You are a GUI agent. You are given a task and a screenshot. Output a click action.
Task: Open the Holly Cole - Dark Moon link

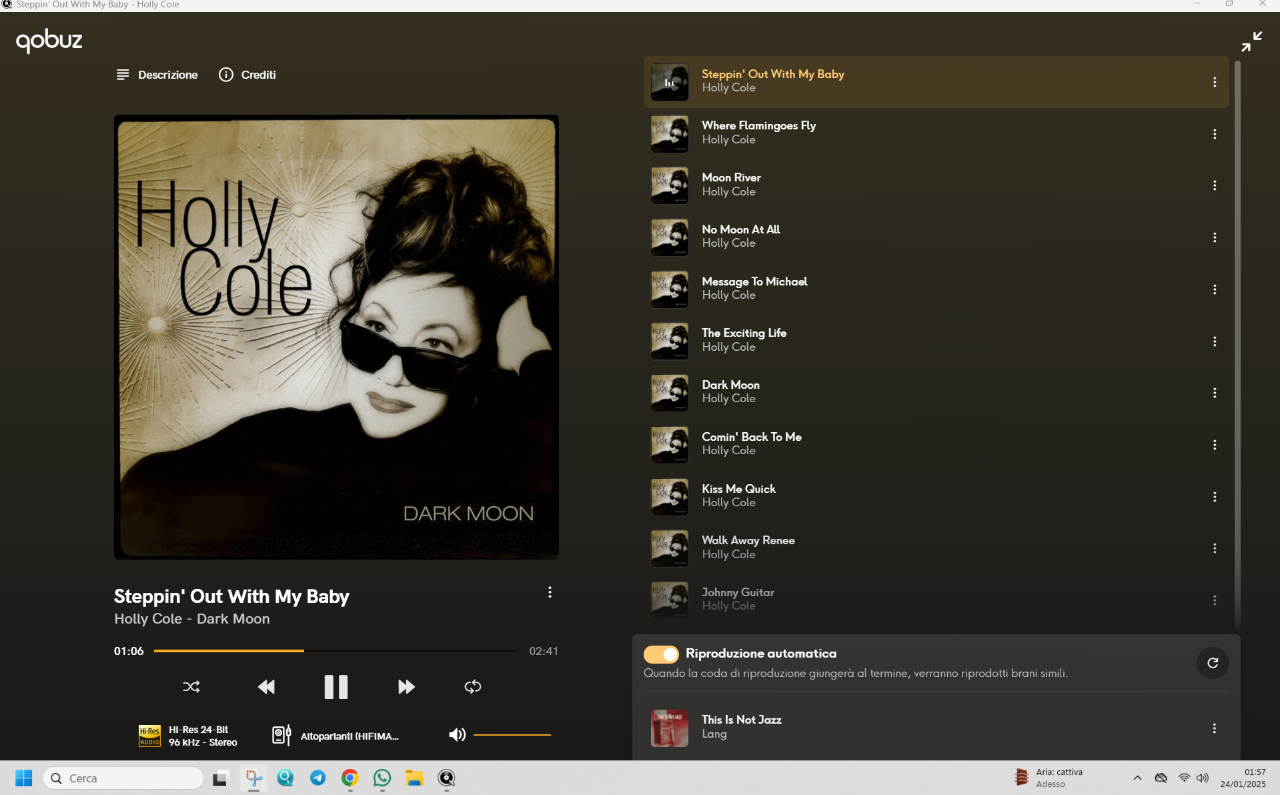point(192,619)
